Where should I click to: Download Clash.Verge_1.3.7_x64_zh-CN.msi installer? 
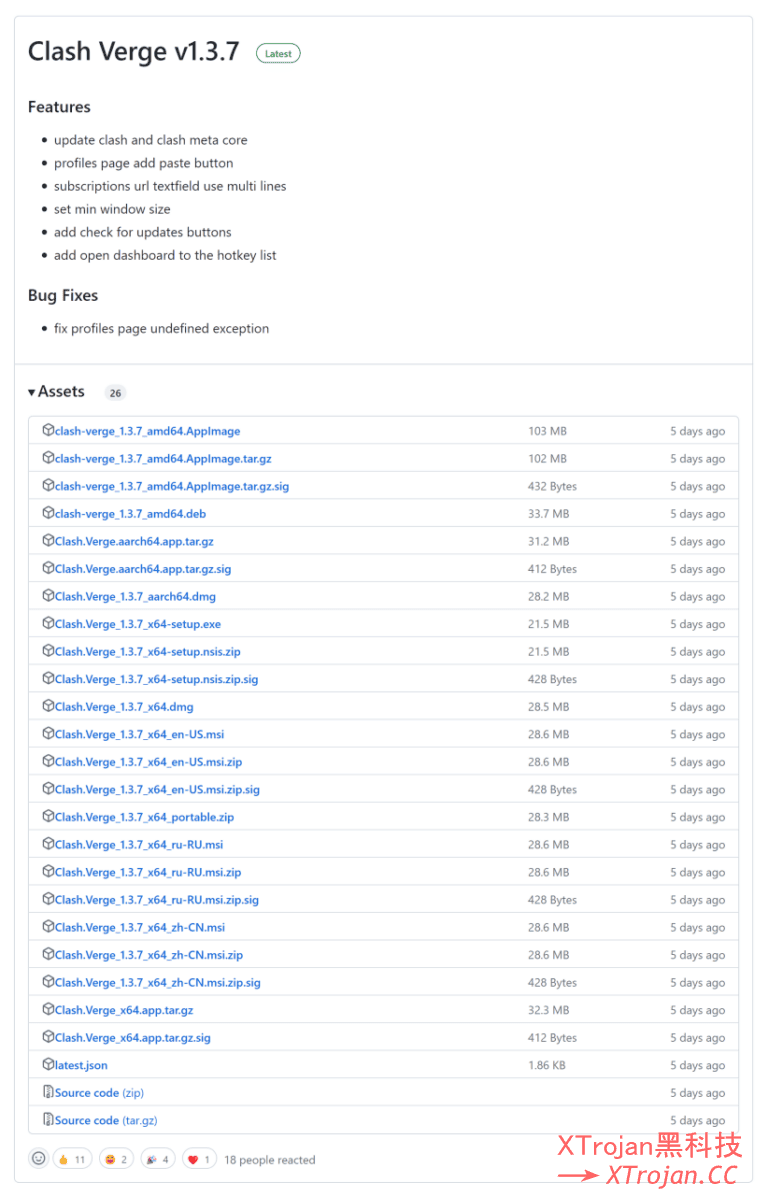point(140,927)
